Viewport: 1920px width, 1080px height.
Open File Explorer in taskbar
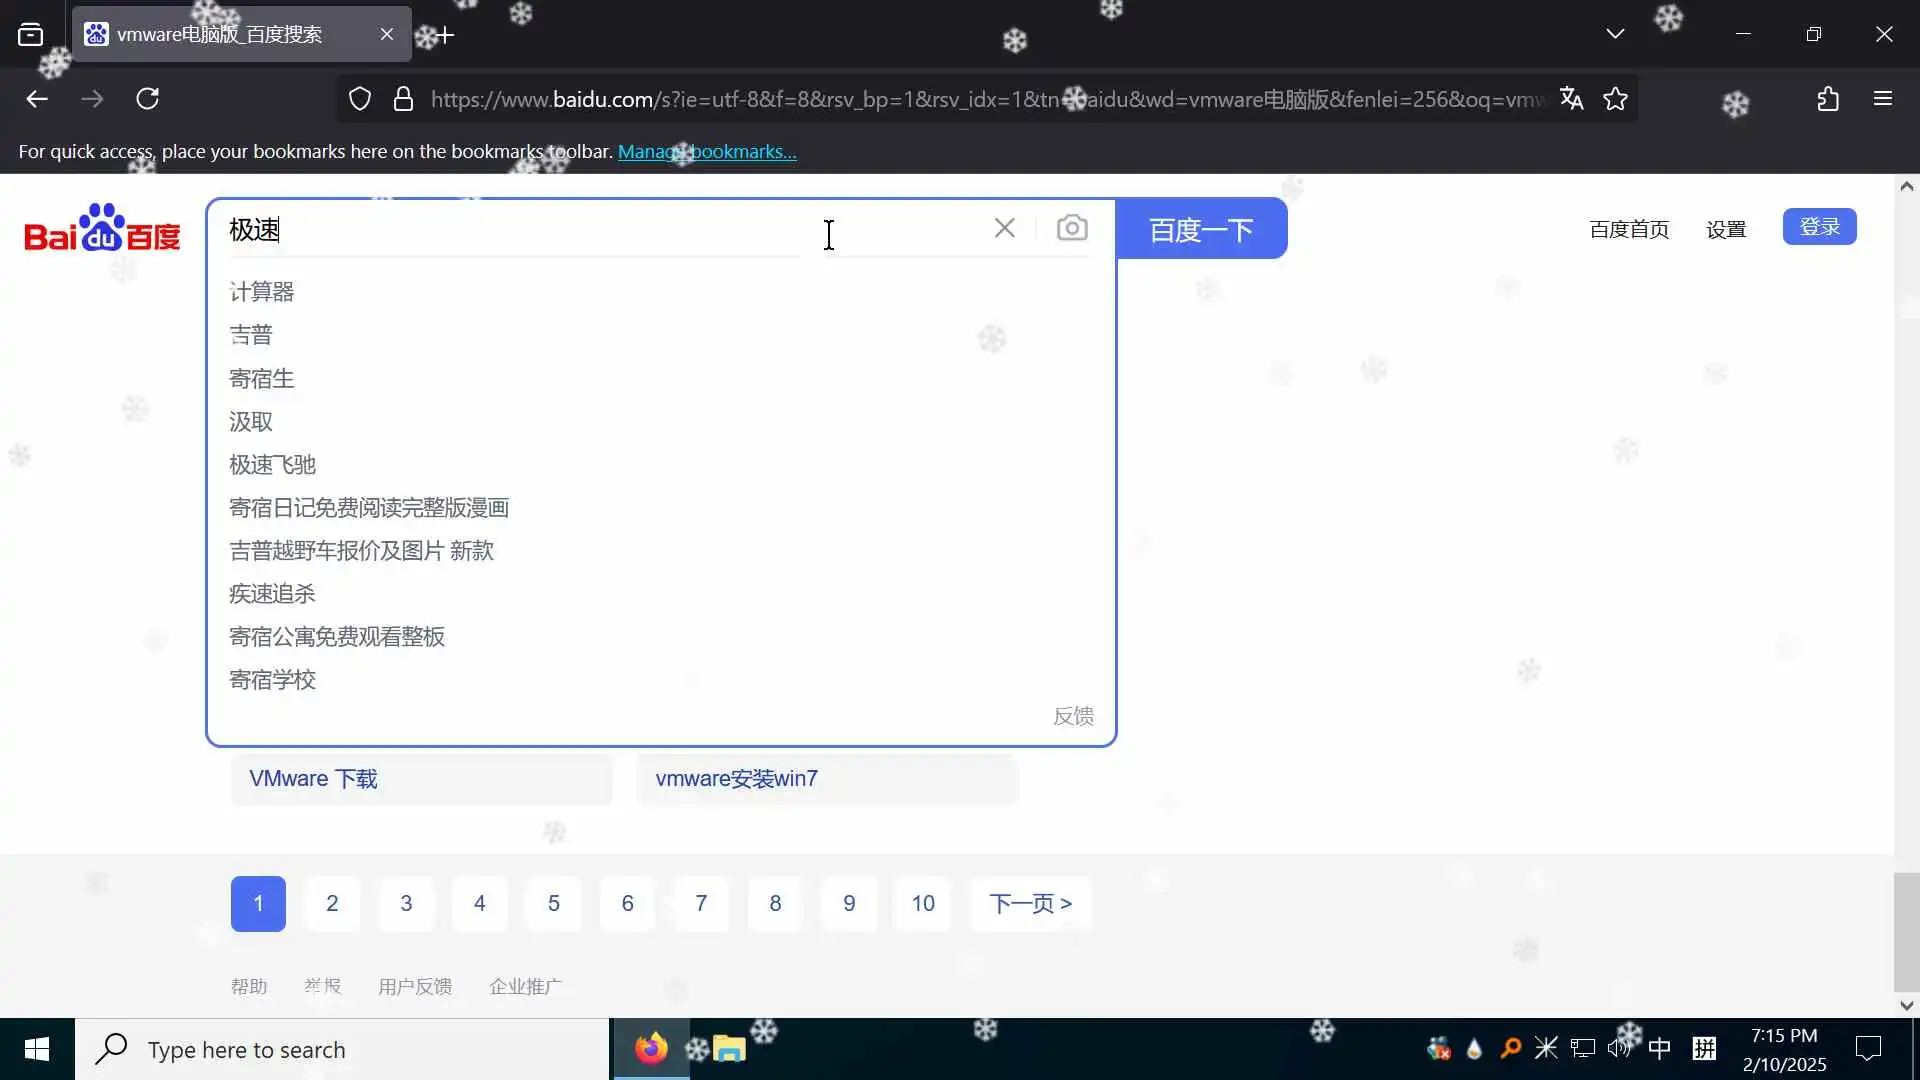tap(729, 1049)
